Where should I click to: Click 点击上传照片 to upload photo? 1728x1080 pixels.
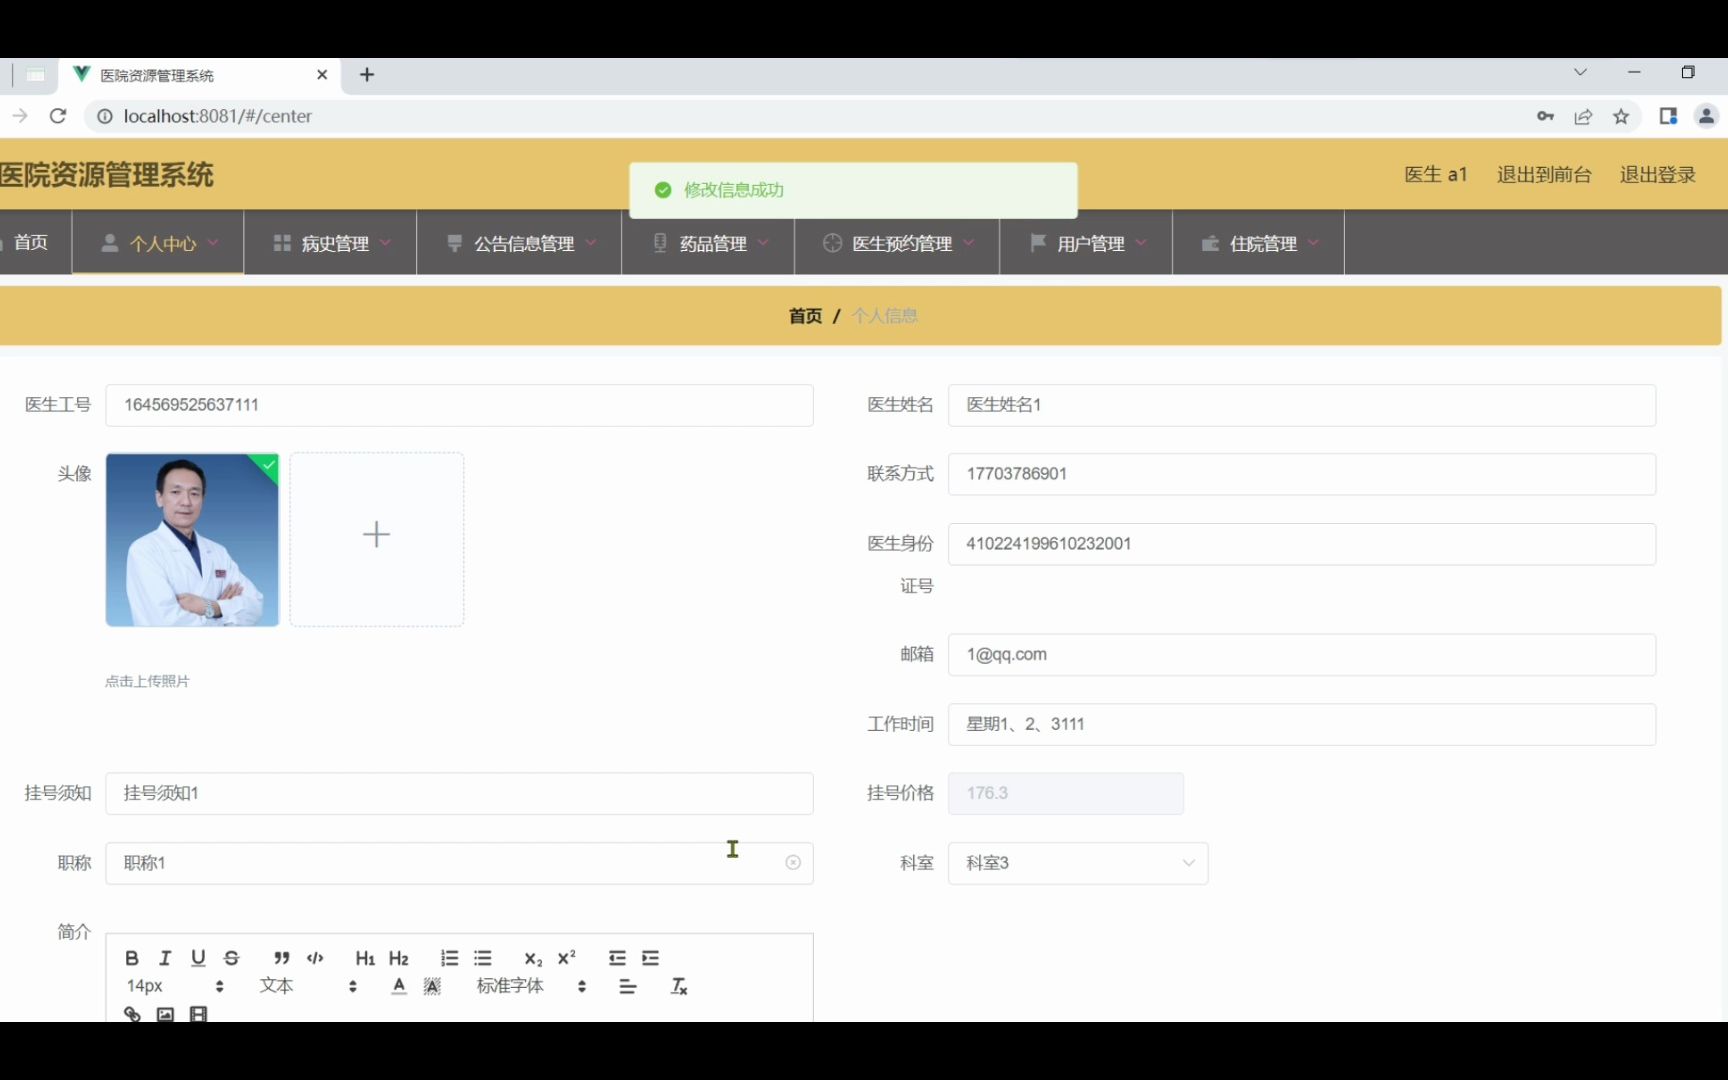point(147,681)
